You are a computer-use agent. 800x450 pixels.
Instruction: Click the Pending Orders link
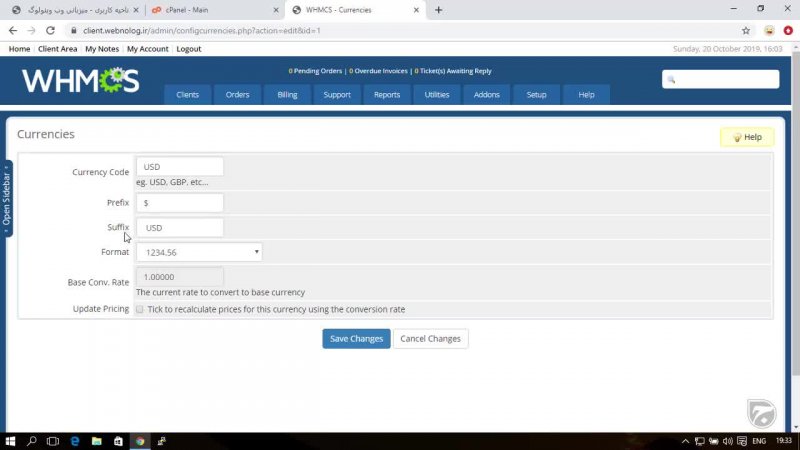(x=315, y=71)
